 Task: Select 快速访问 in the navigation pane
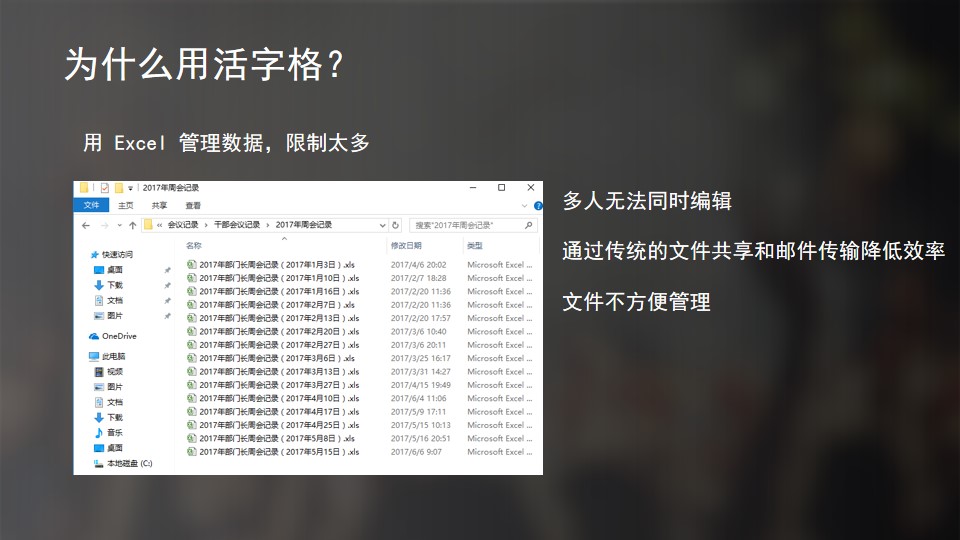(117, 254)
